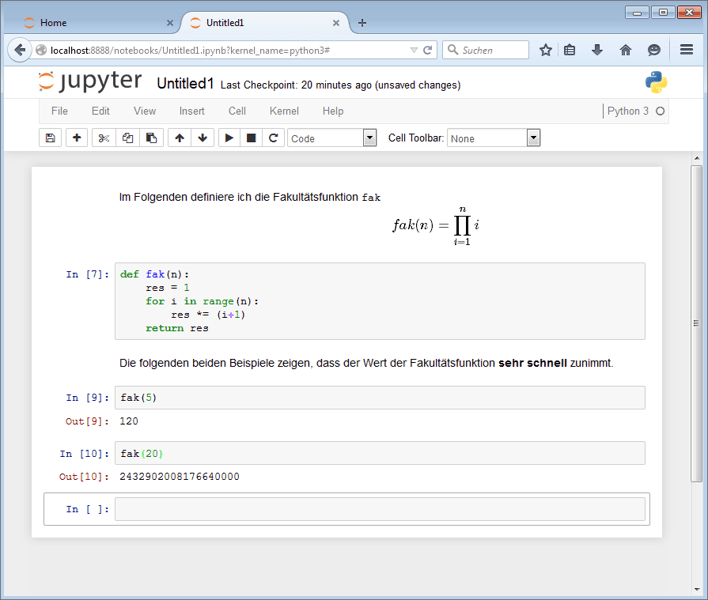Open the cell type dropdown showing Code
The height and width of the screenshot is (600, 708).
tap(332, 138)
